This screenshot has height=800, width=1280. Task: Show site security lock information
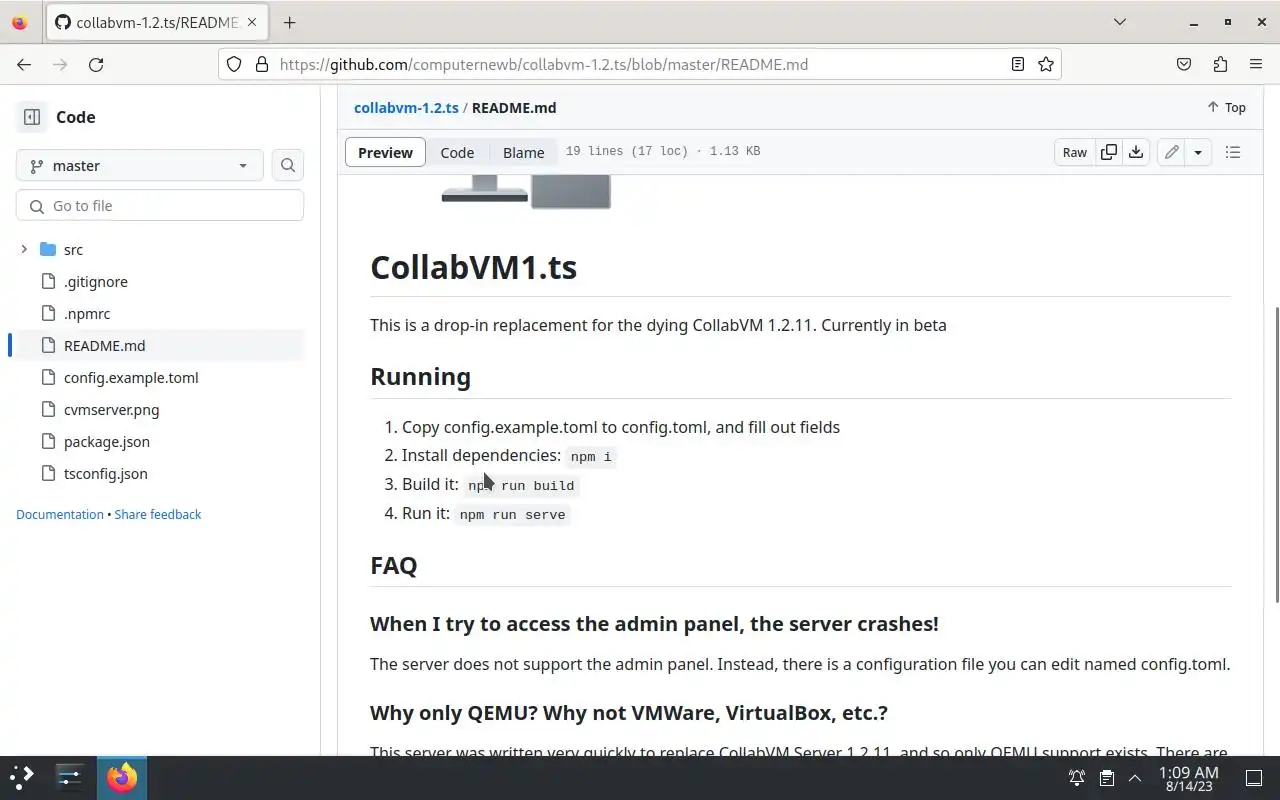[262, 64]
